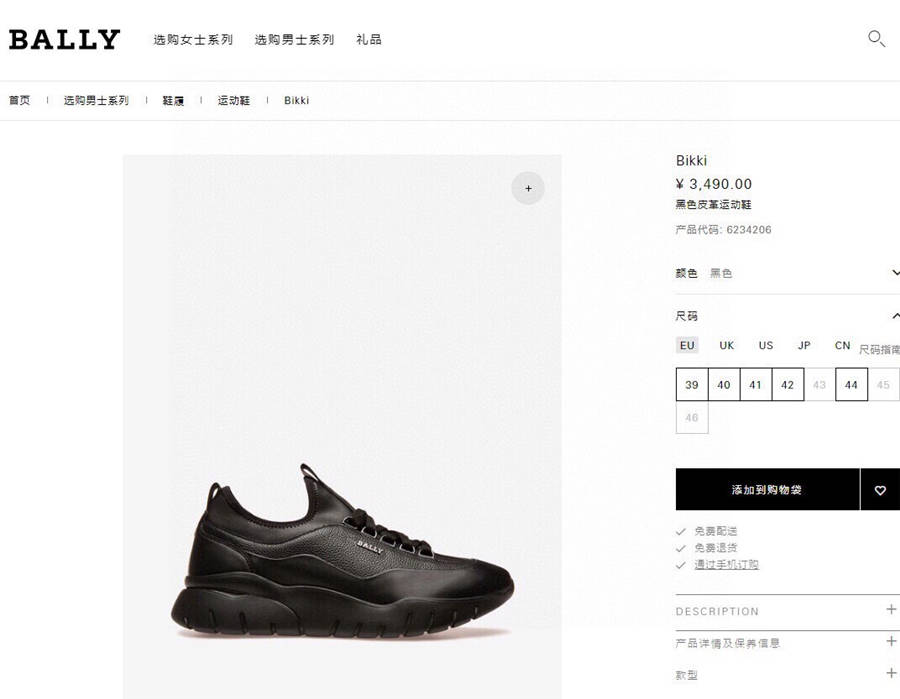Open the 颜色 color dropdown

point(788,273)
